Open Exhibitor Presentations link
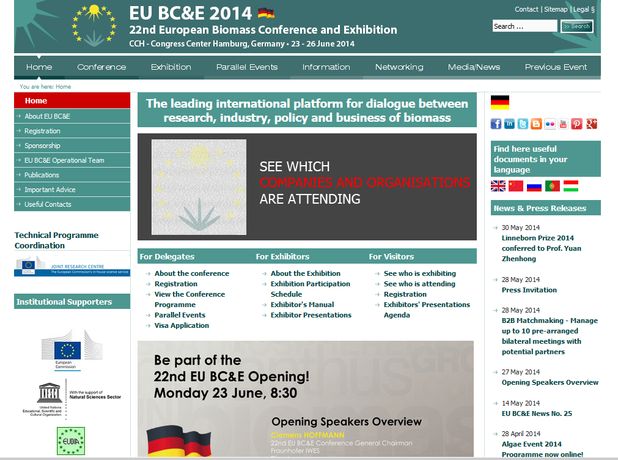 311,315
